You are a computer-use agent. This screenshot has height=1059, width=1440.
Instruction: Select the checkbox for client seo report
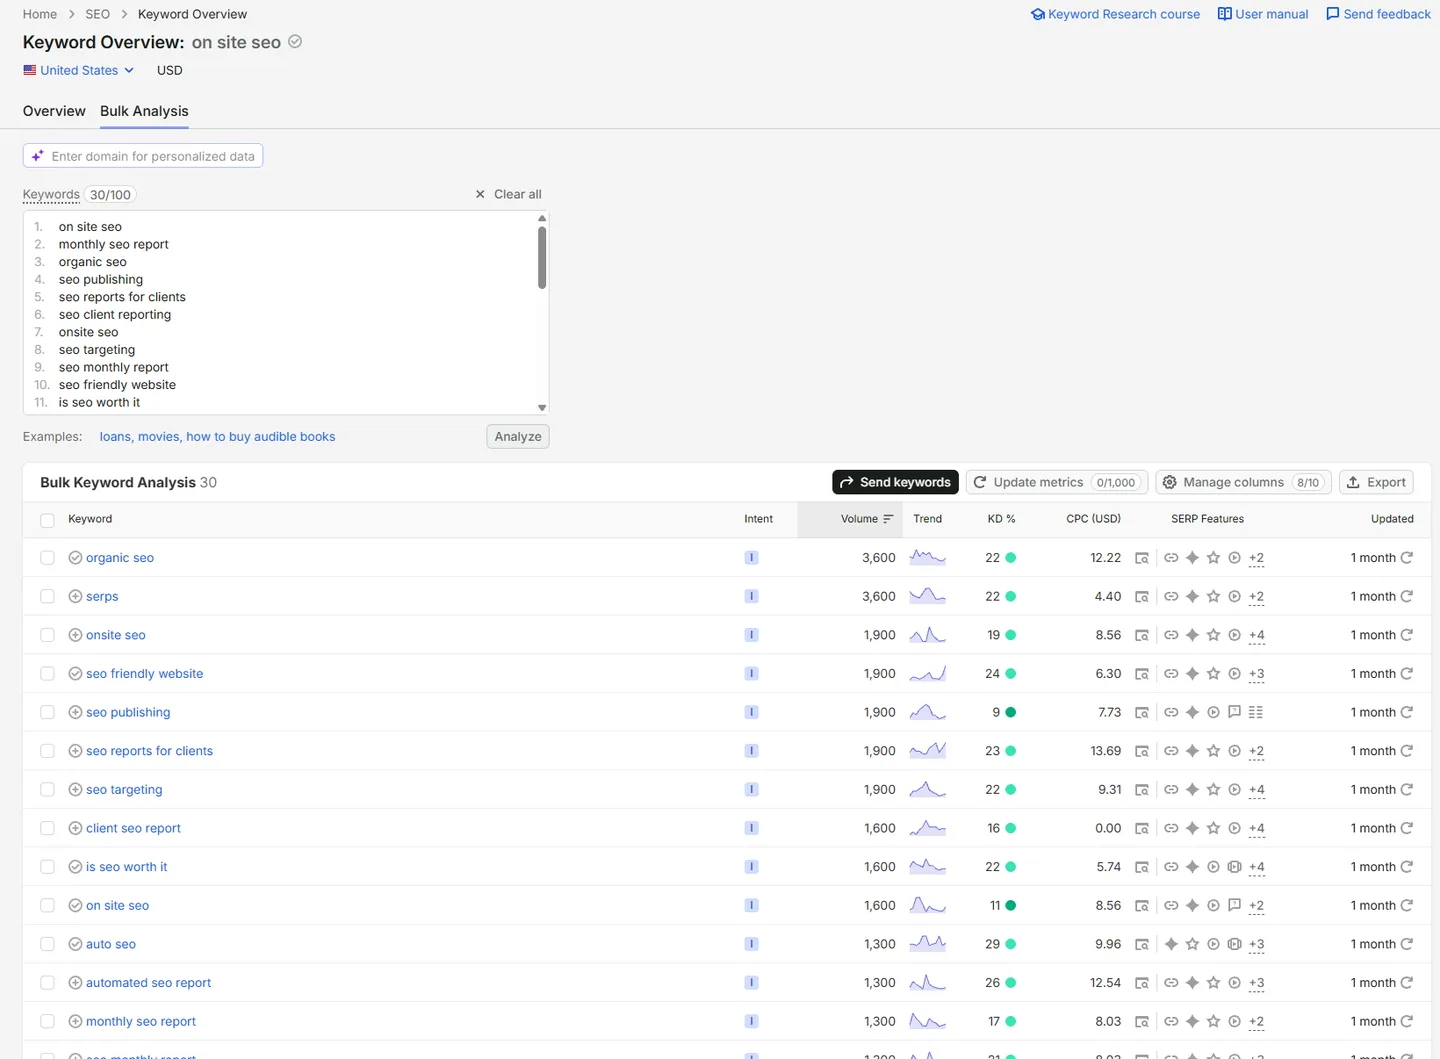click(47, 828)
